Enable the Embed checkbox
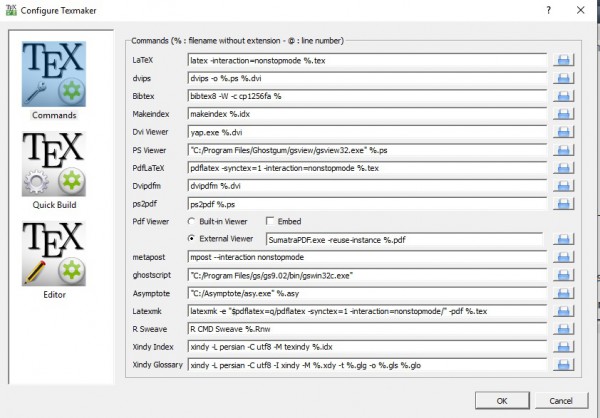Viewport: 600px width, 418px height. tap(270, 220)
